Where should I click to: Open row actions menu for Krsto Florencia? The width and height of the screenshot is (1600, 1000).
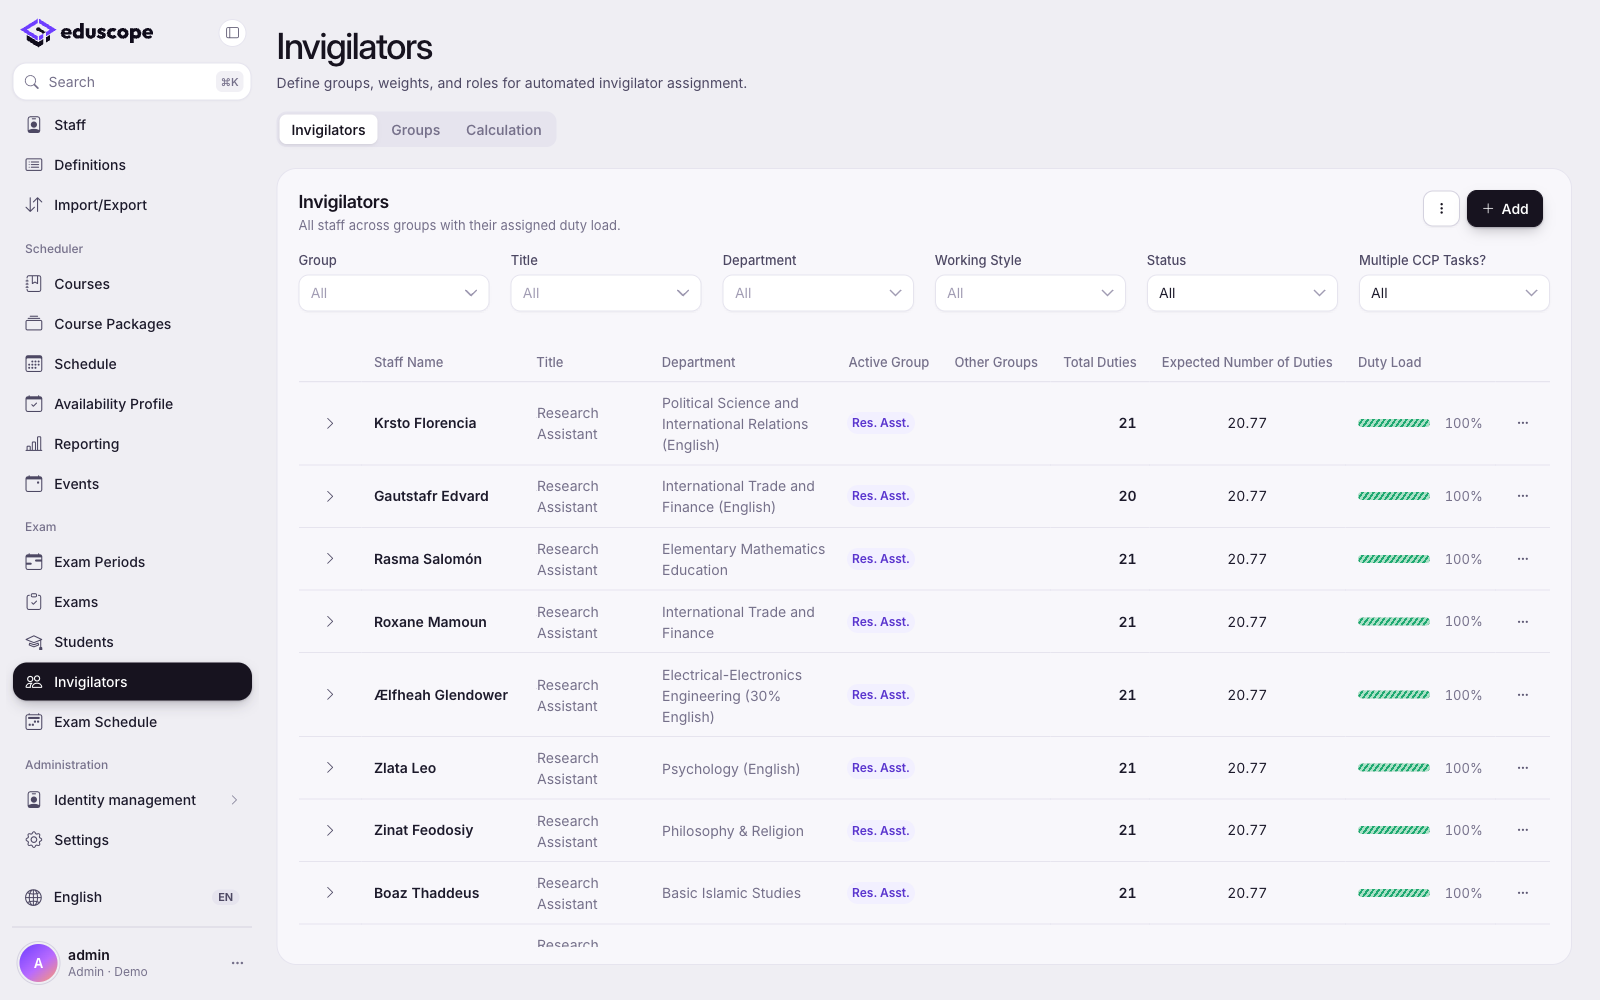tap(1523, 423)
